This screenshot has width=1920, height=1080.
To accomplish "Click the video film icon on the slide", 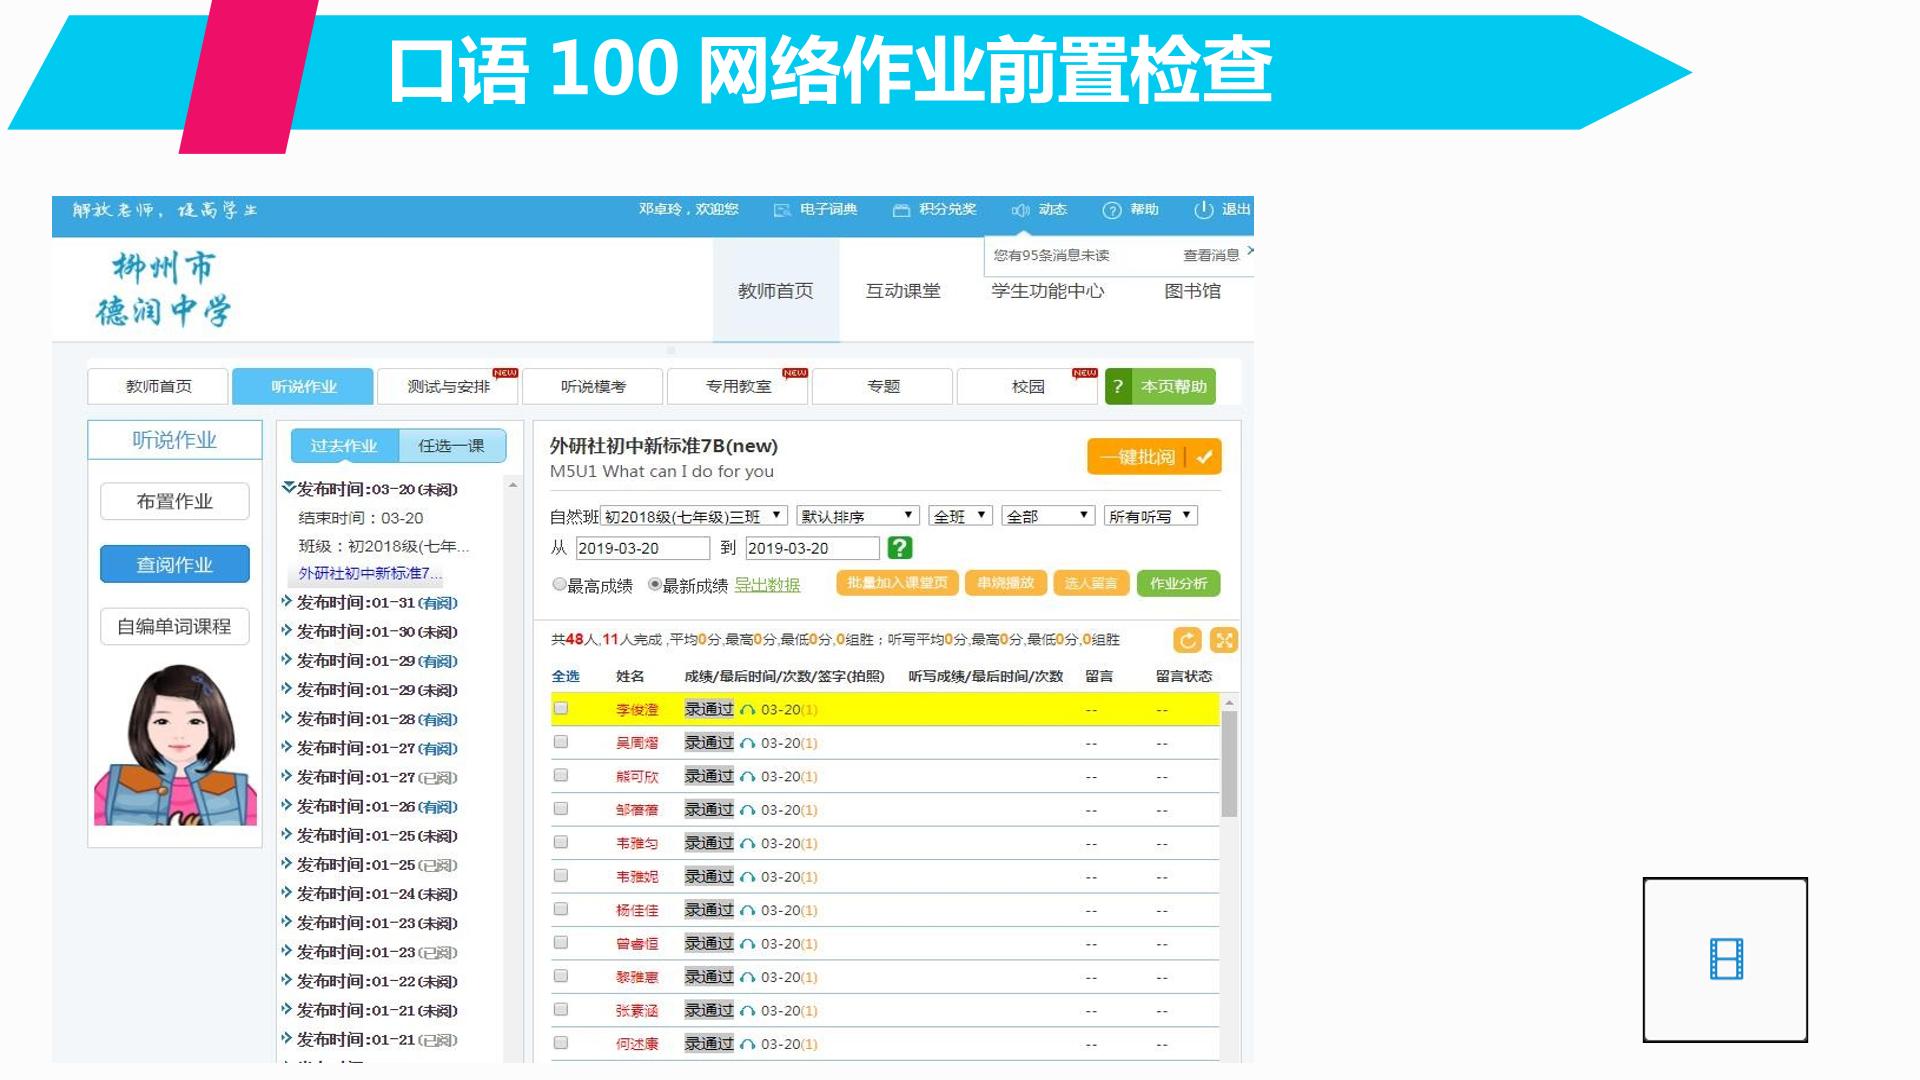I will [1725, 959].
